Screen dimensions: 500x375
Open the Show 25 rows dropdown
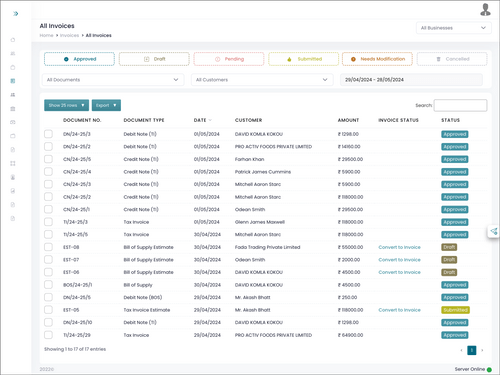[66, 105]
